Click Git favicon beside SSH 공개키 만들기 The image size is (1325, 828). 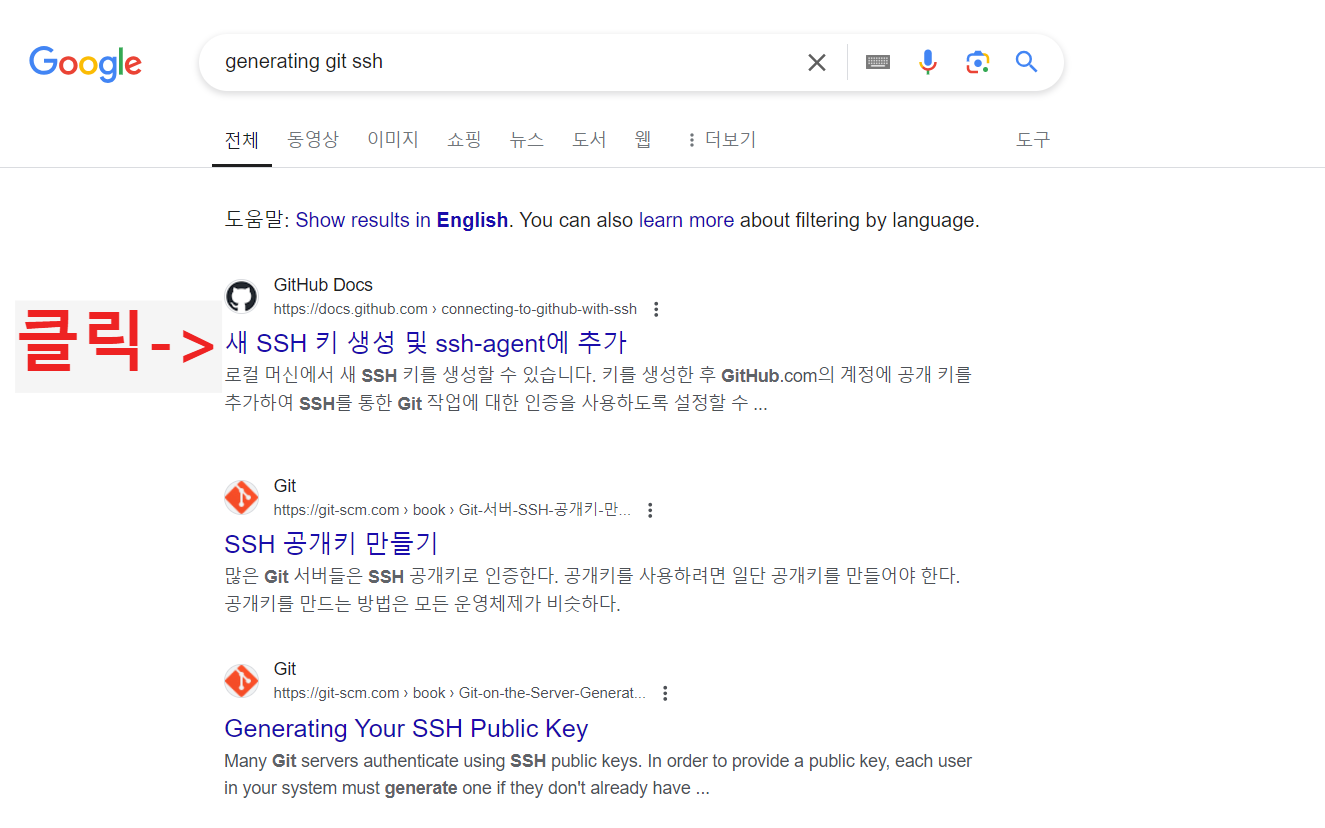click(241, 497)
